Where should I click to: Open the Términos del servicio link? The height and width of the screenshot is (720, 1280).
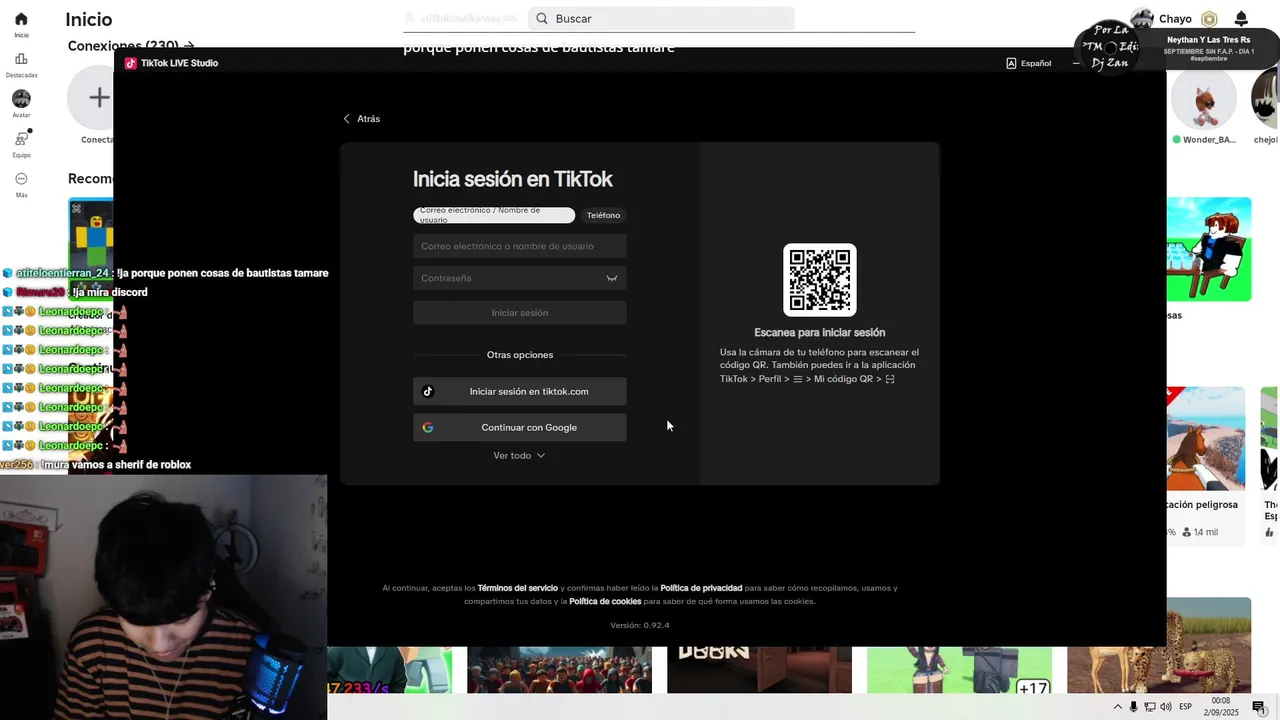pyautogui.click(x=517, y=588)
